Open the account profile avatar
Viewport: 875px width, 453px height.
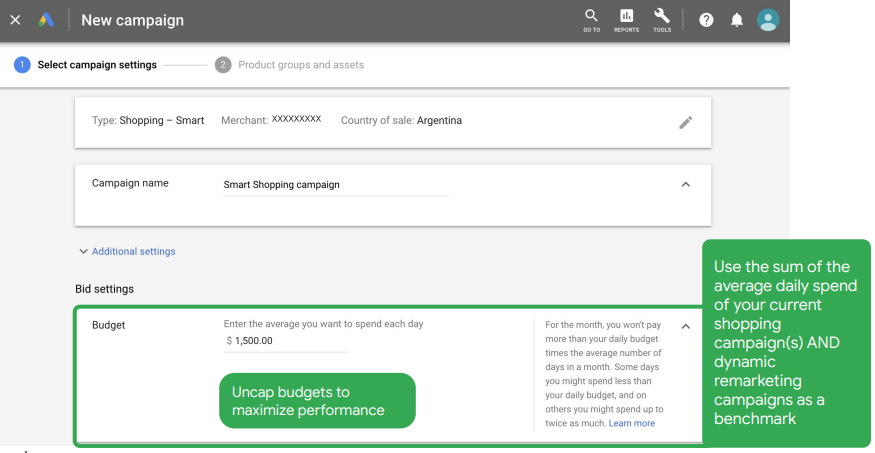pyautogui.click(x=768, y=20)
